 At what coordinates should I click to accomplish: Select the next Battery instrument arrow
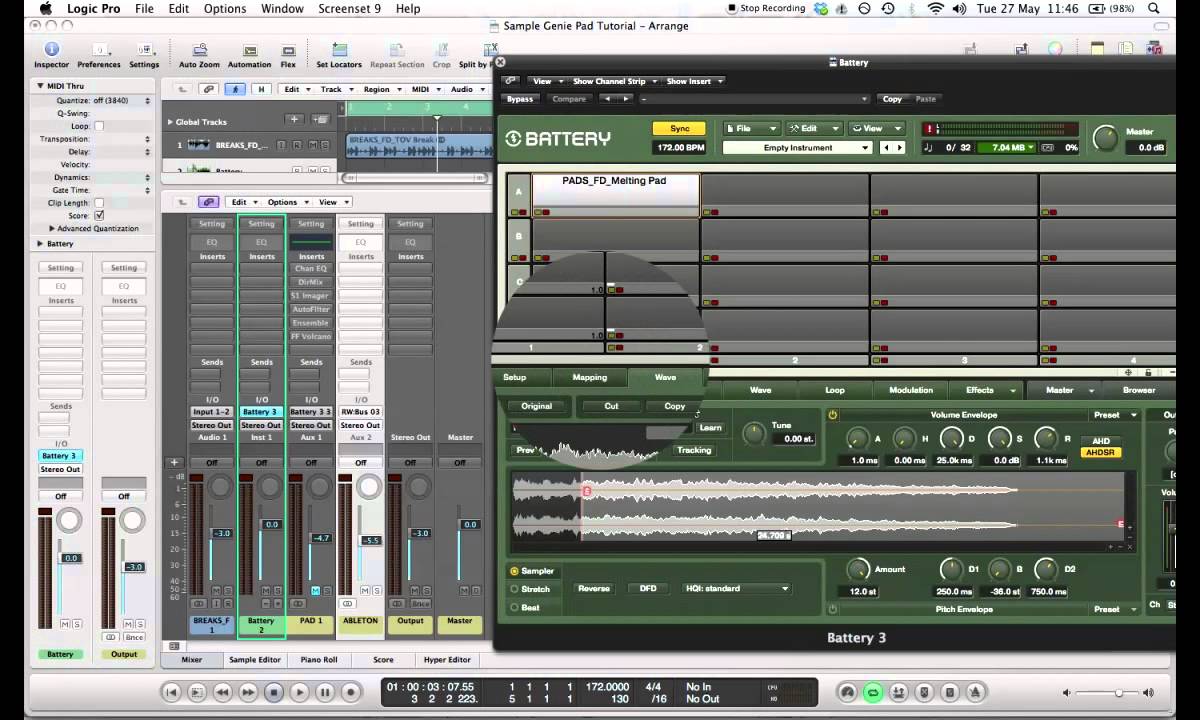pyautogui.click(x=899, y=148)
